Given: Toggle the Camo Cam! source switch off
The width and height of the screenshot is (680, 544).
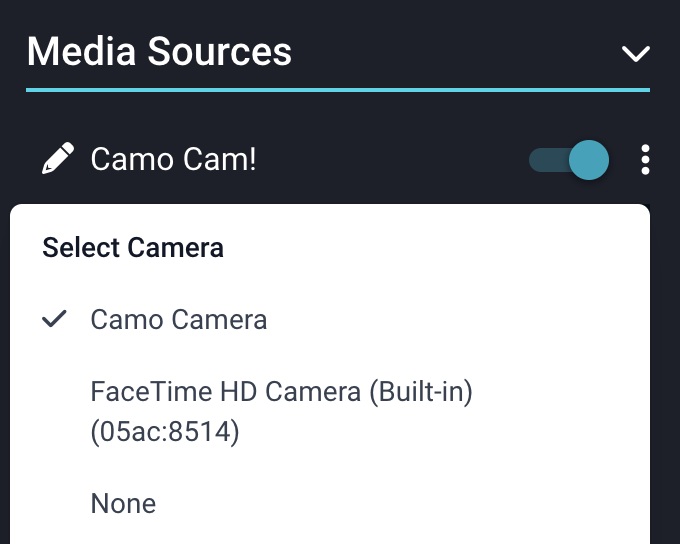Looking at the screenshot, I should tap(569, 159).
